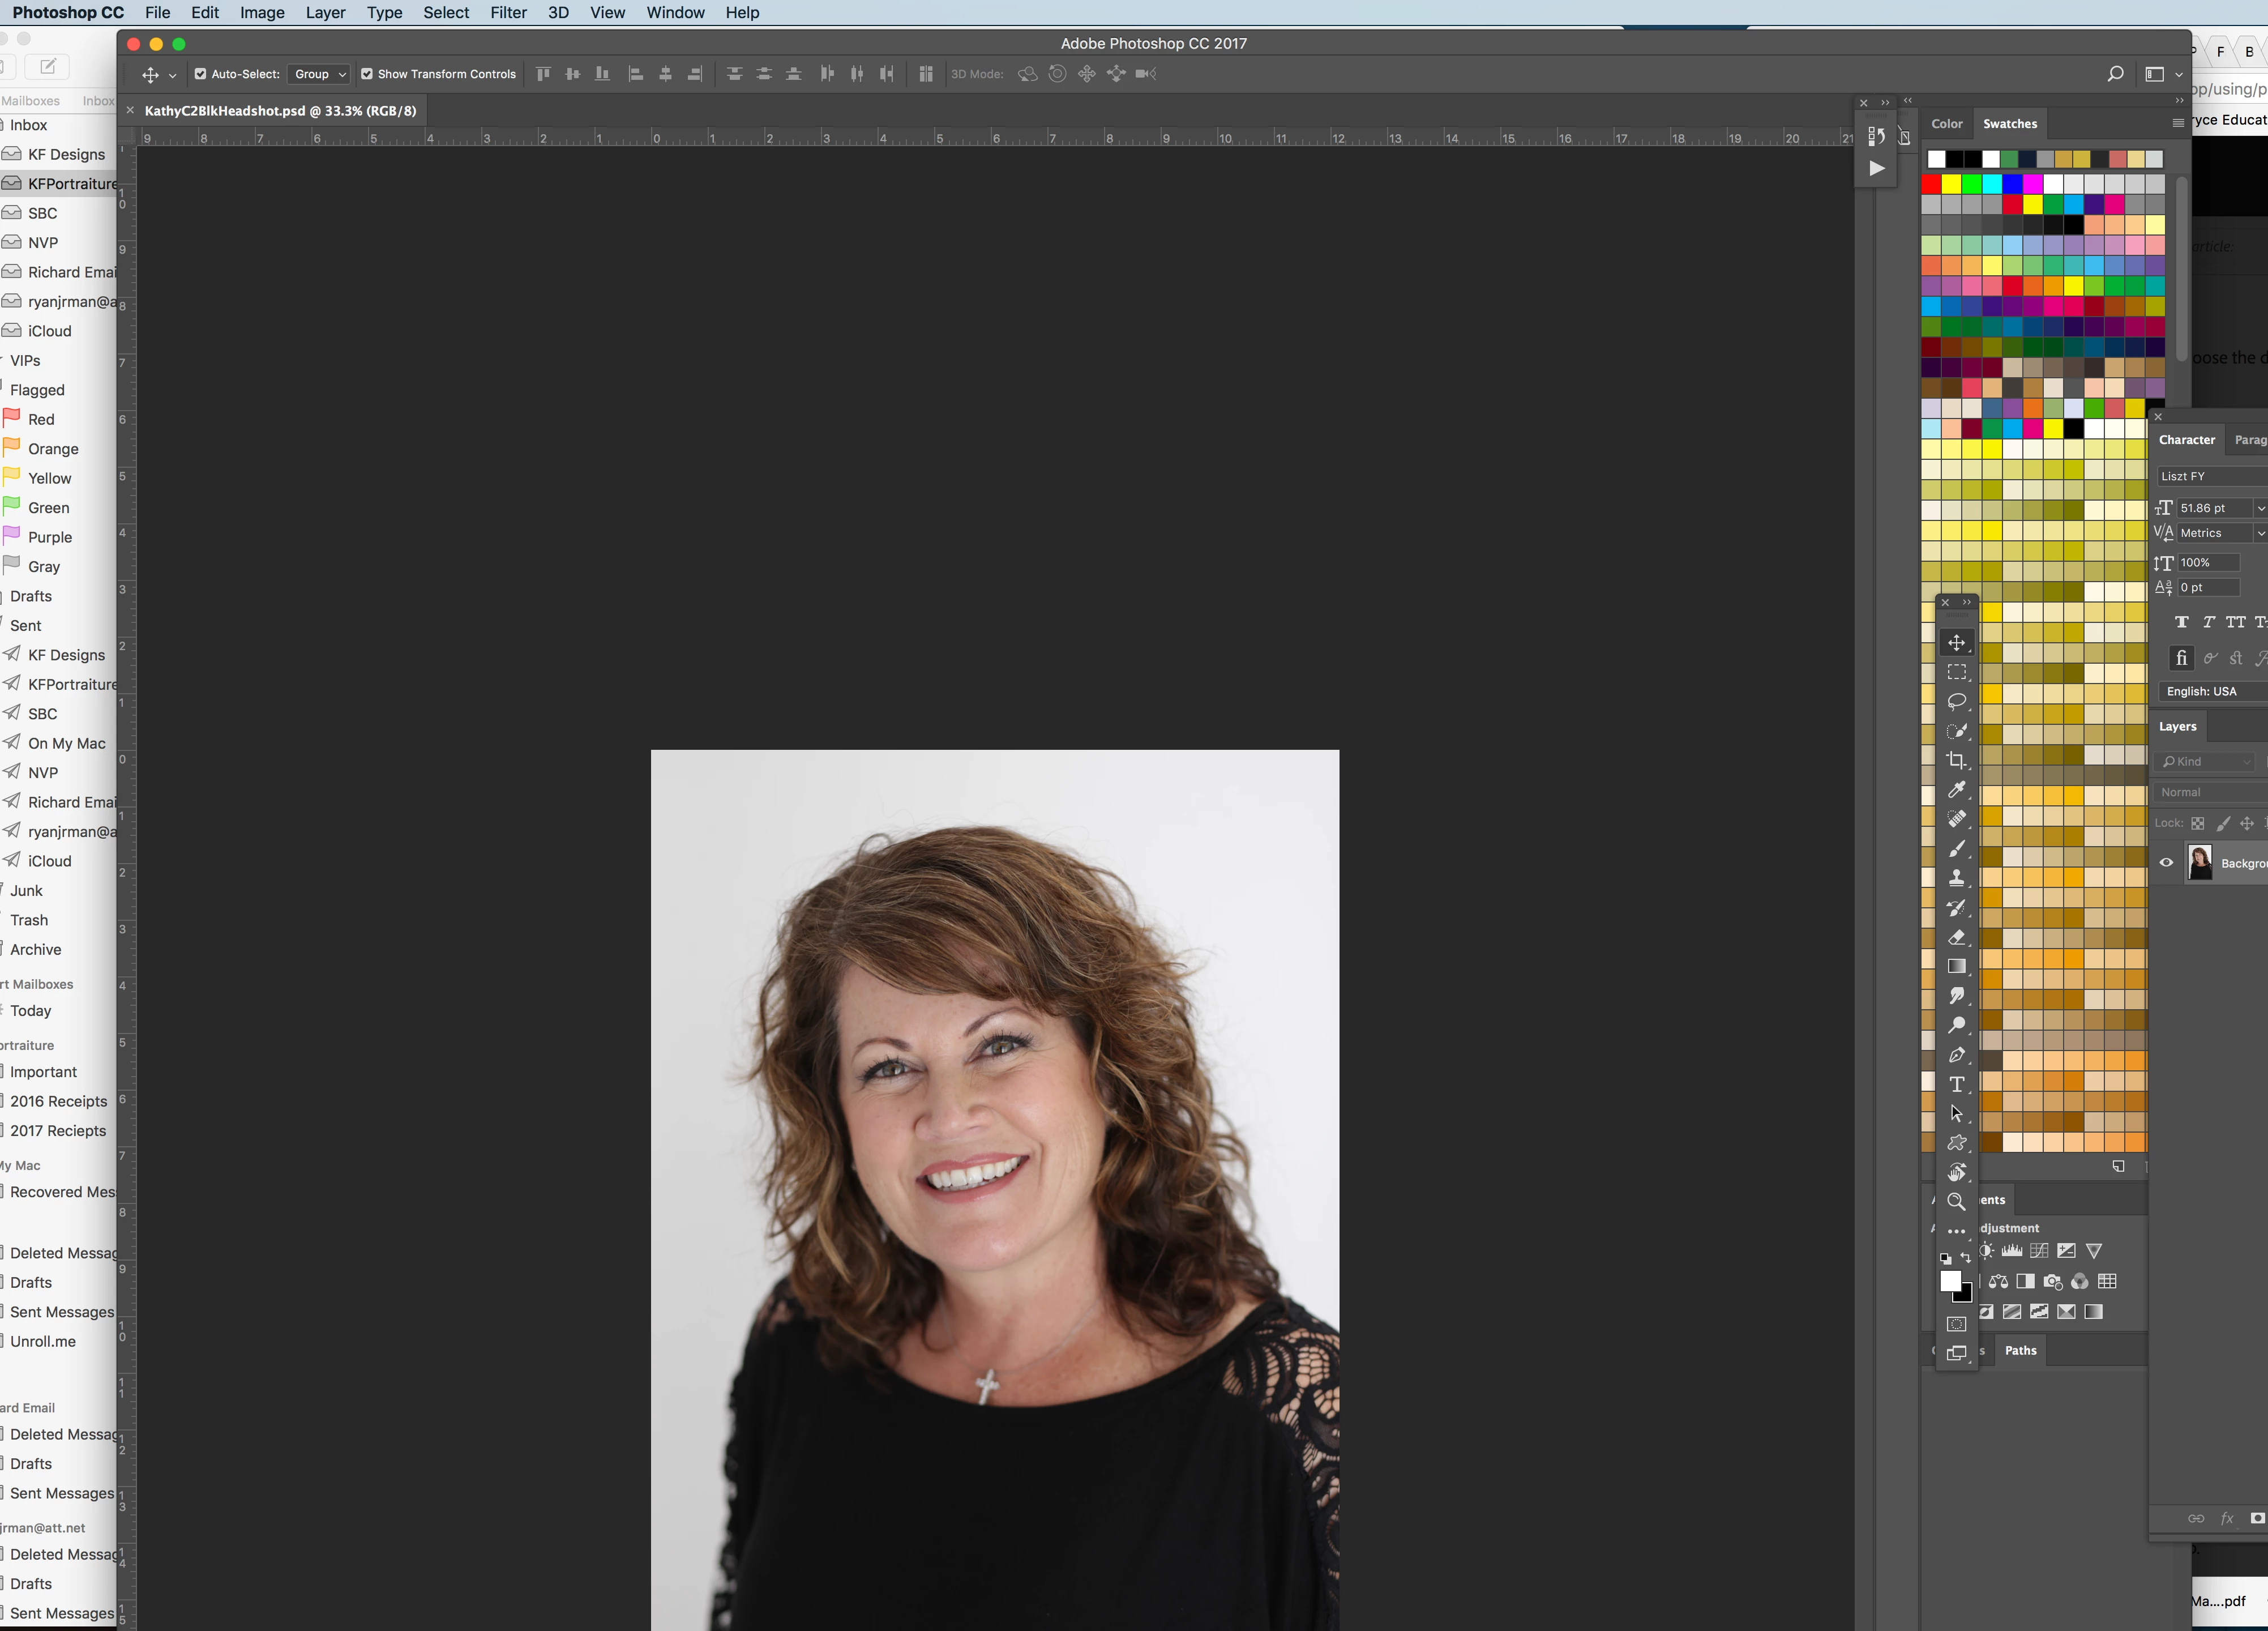This screenshot has width=2268, height=1631.
Task: Select the Clone Stamp tool
Action: (x=1956, y=878)
